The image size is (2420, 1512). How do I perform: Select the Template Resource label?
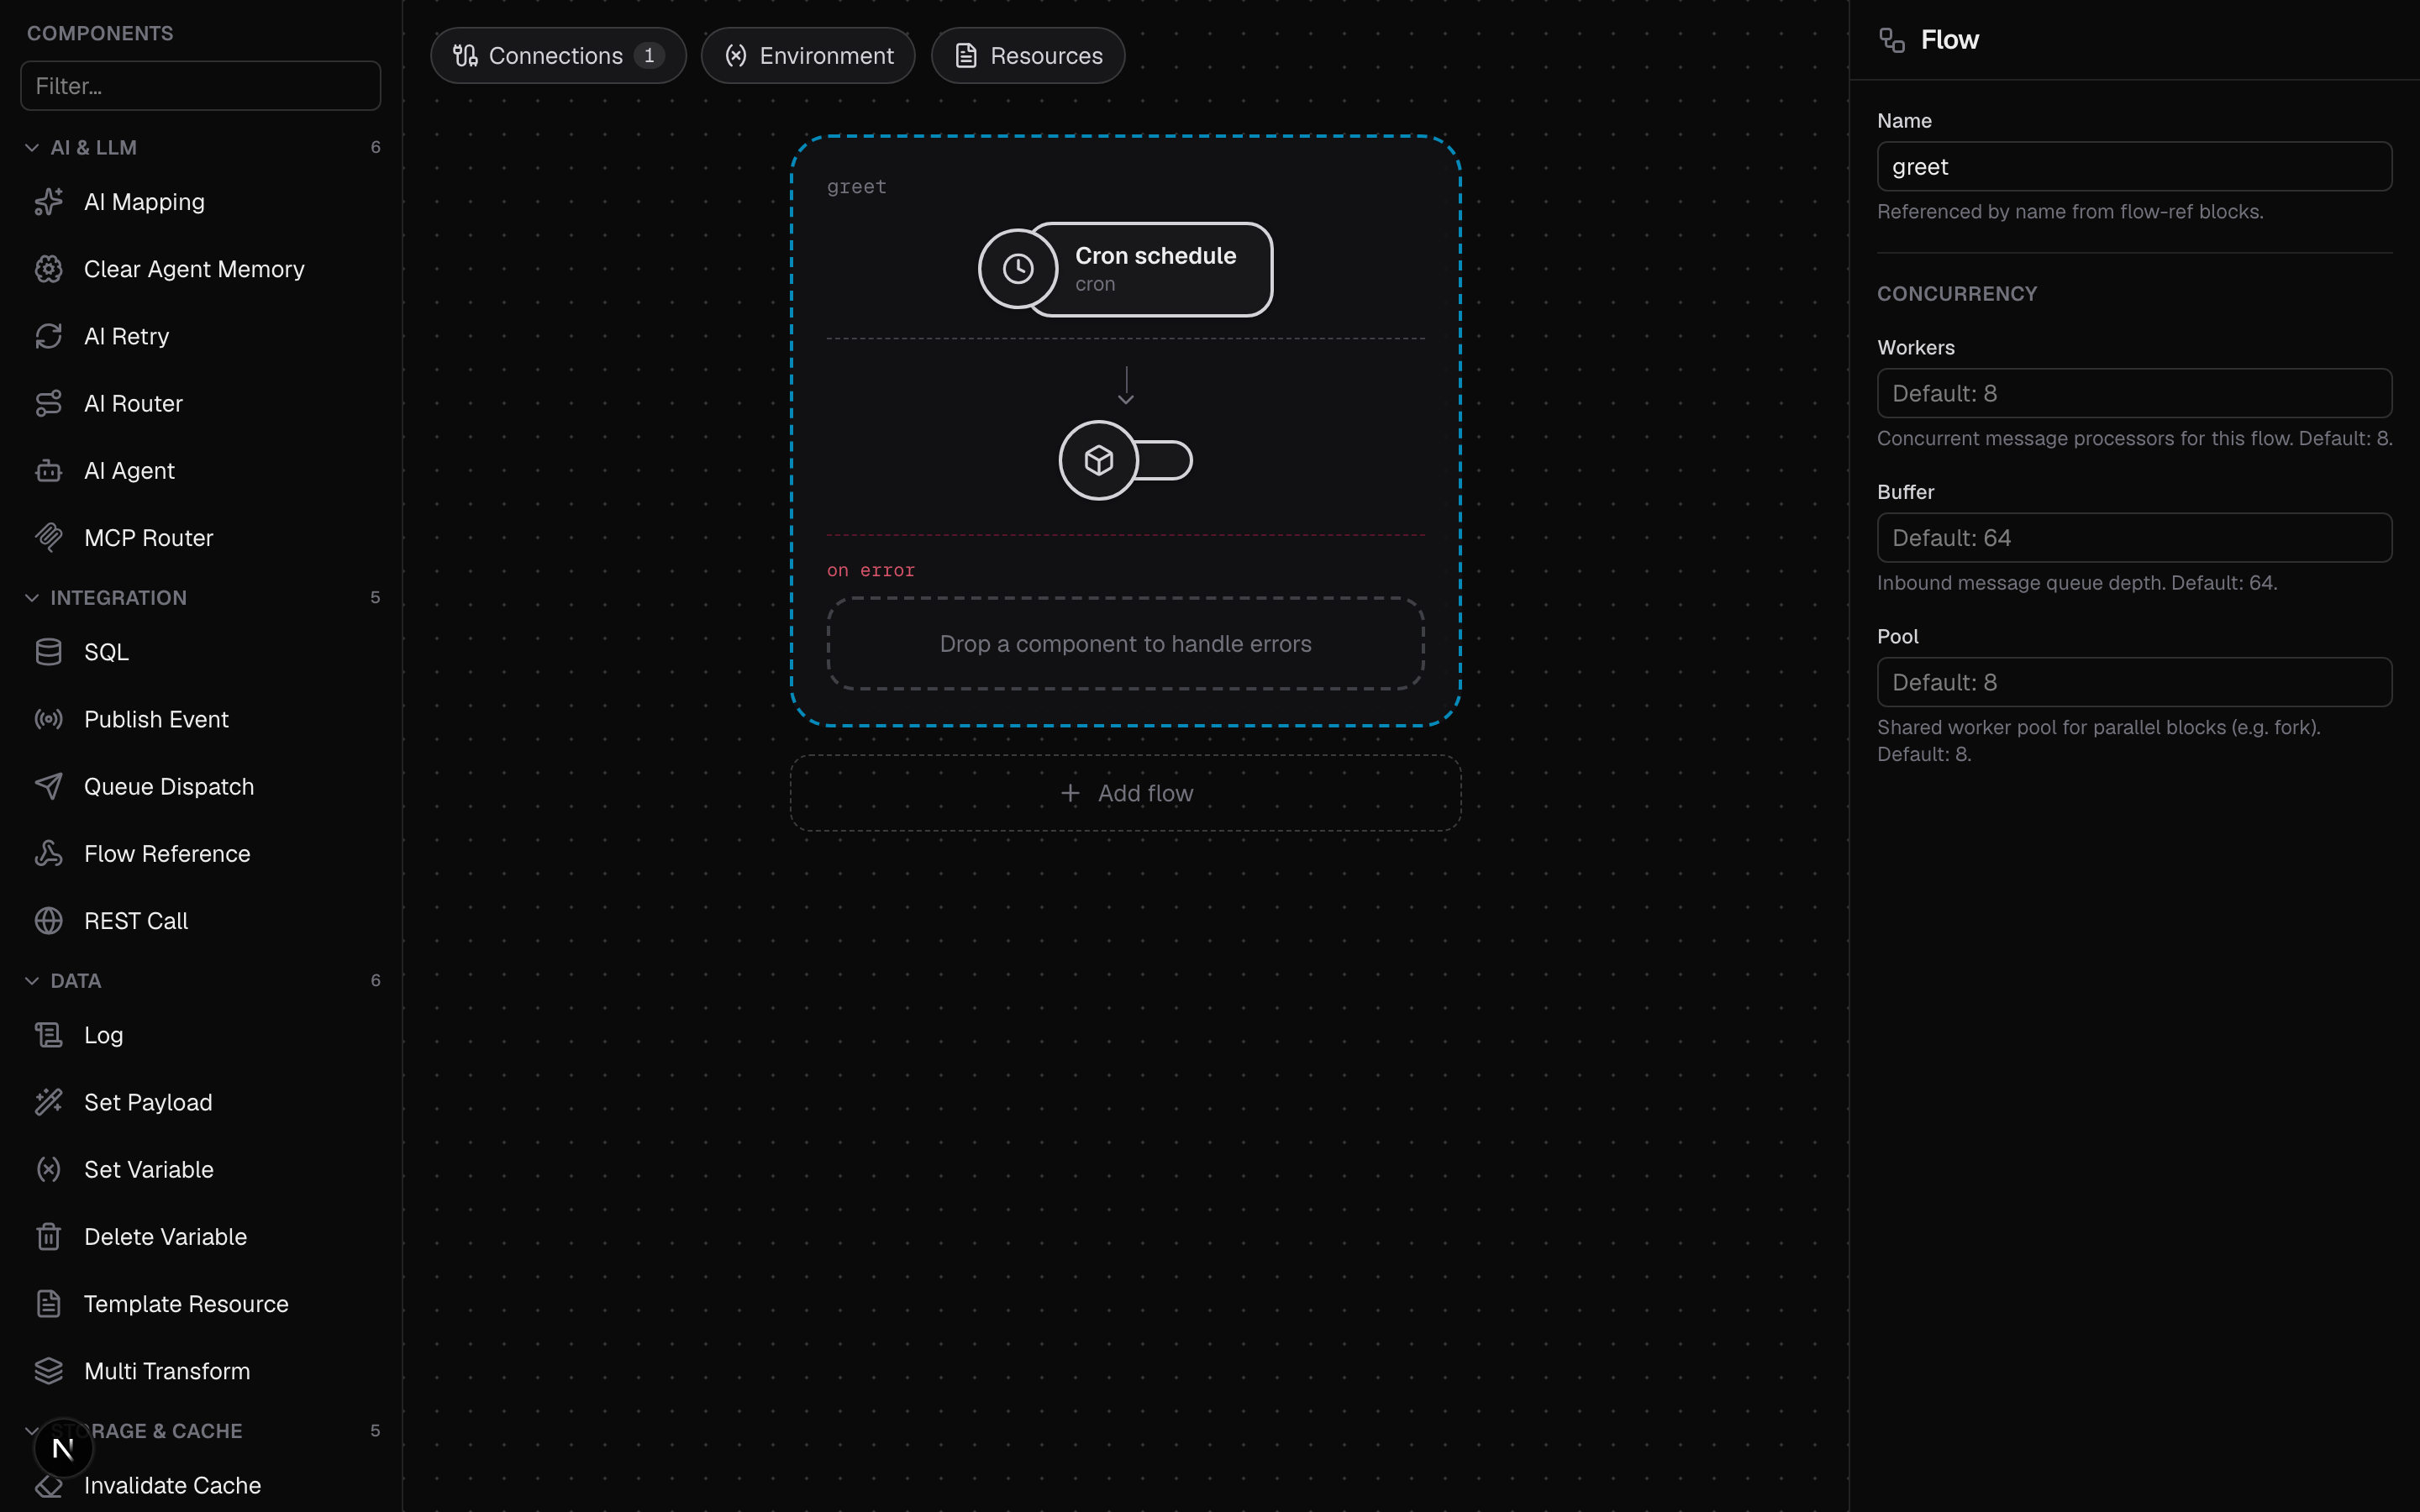coord(186,1303)
